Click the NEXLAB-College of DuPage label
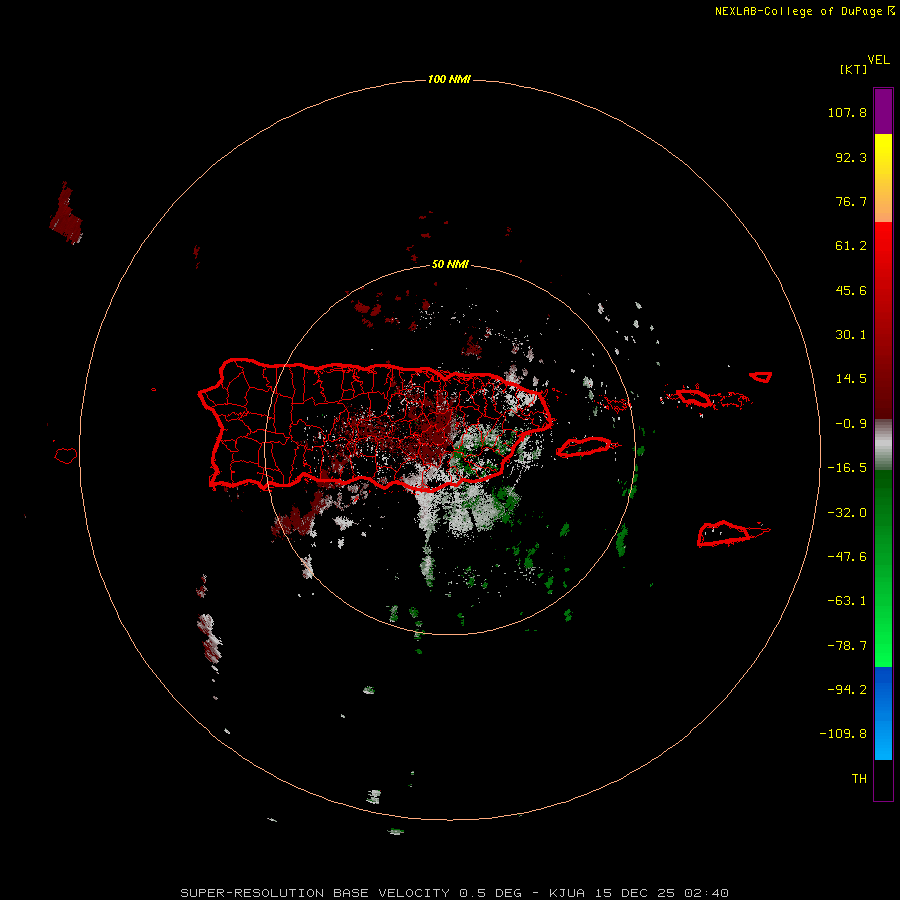 pyautogui.click(x=804, y=11)
